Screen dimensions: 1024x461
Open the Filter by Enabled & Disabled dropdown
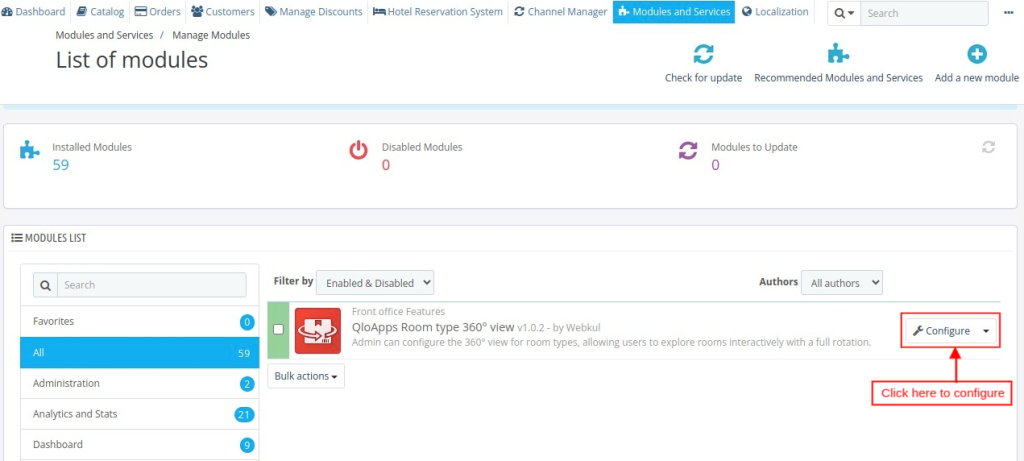[375, 283]
